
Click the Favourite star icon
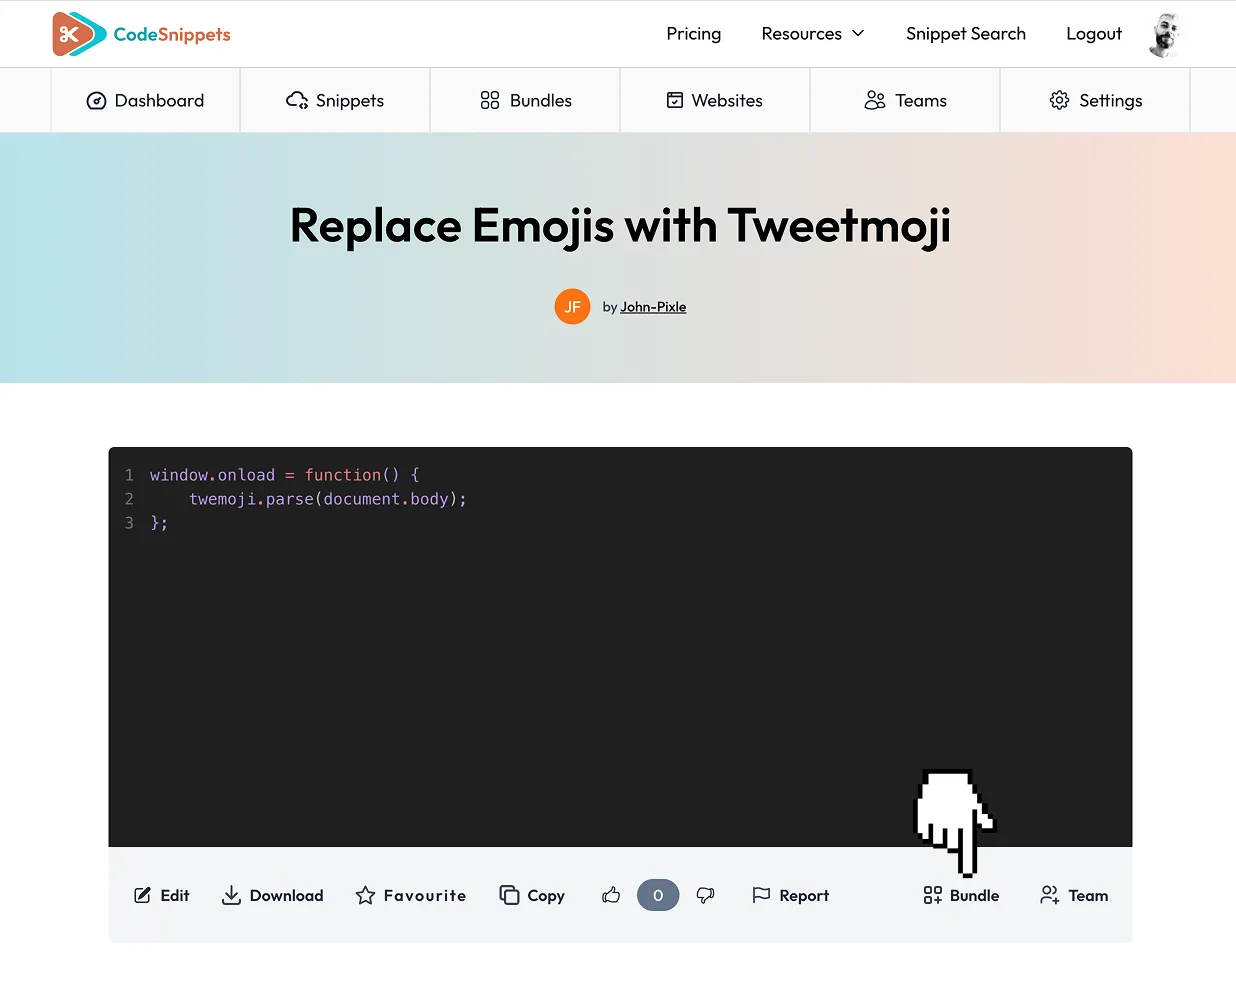click(365, 895)
